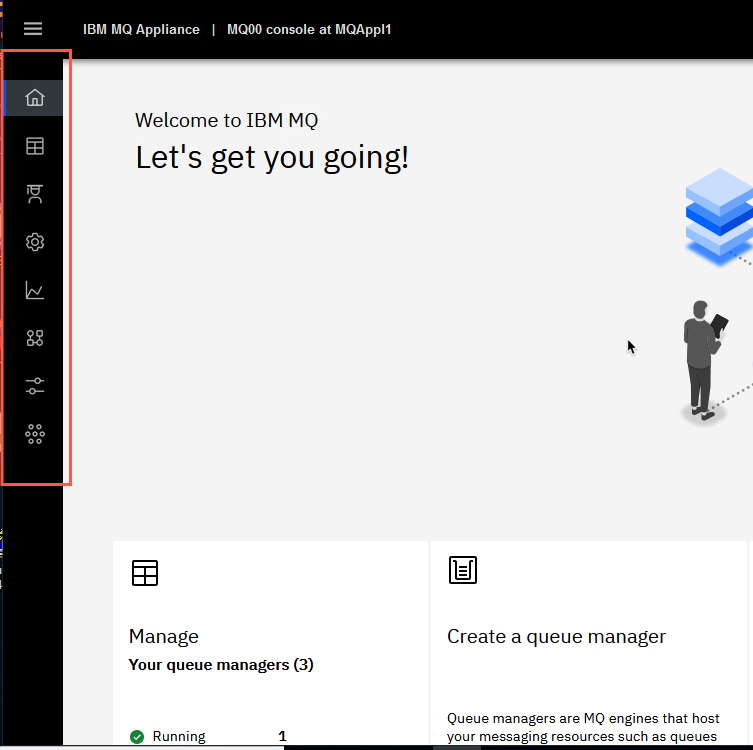This screenshot has height=750, width=753.
Task: Open the hamburger navigation menu
Action: 33,29
